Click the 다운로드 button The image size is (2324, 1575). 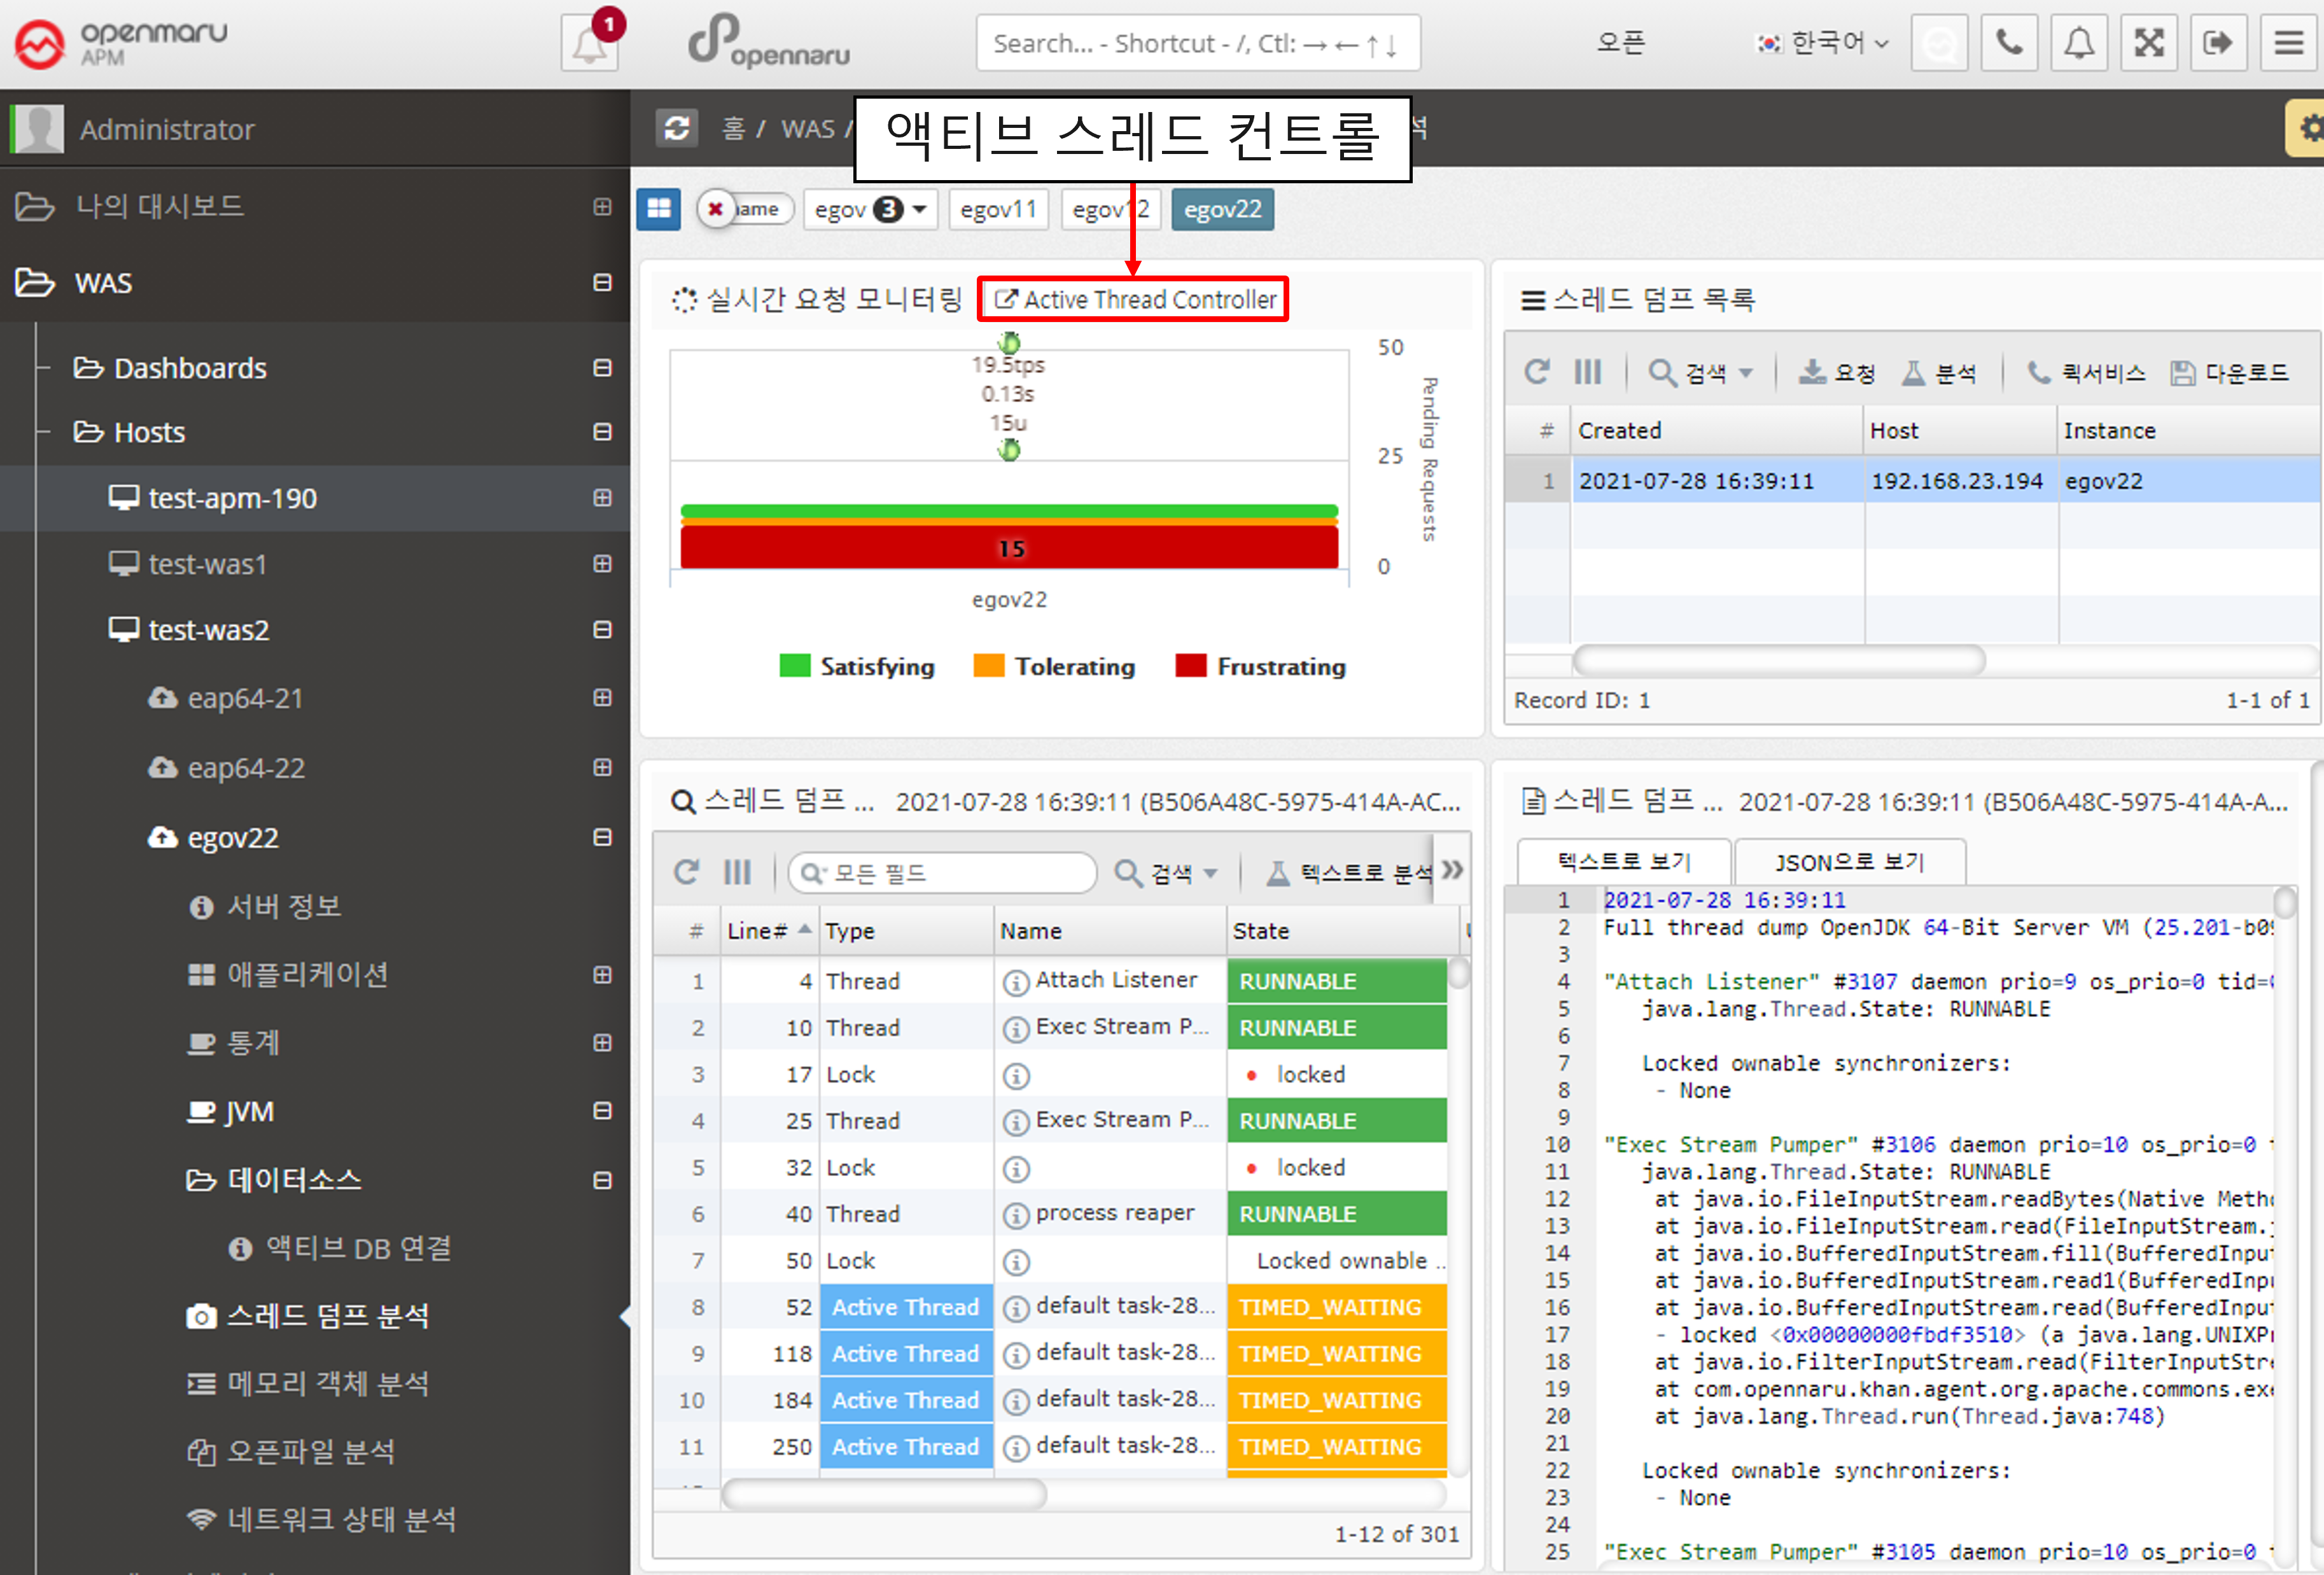2230,373
